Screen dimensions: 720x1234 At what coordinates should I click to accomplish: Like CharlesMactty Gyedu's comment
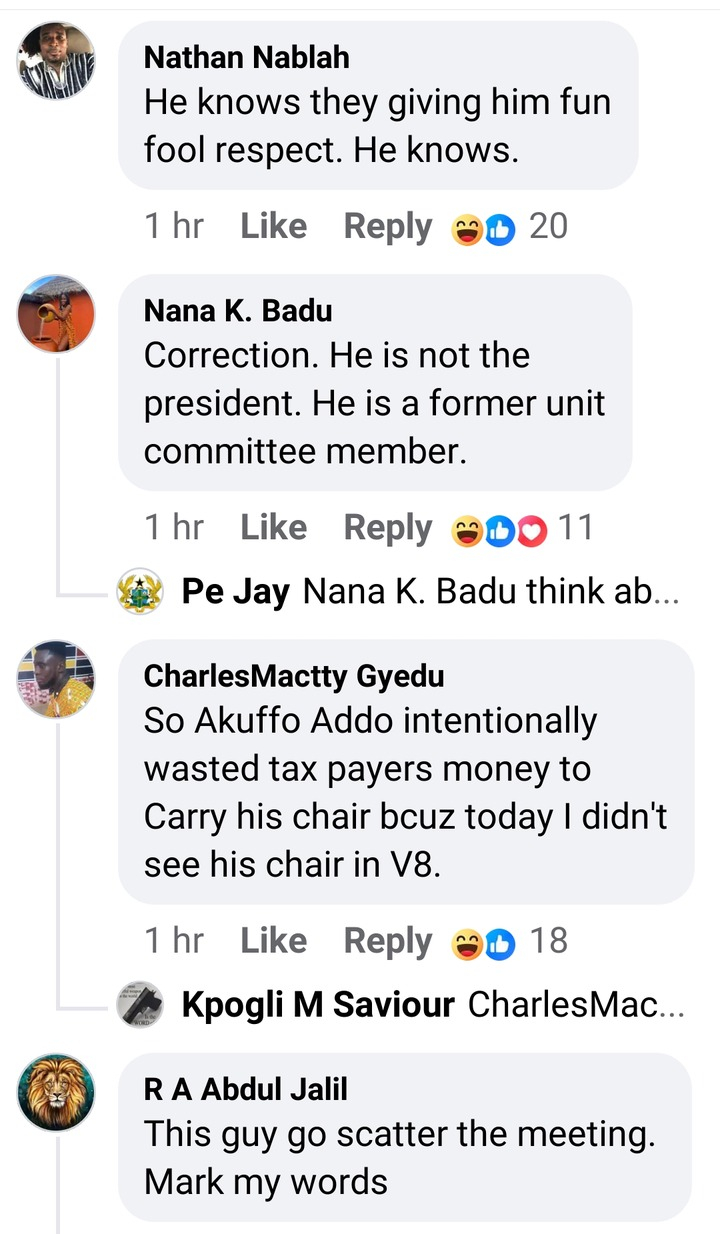(x=273, y=941)
